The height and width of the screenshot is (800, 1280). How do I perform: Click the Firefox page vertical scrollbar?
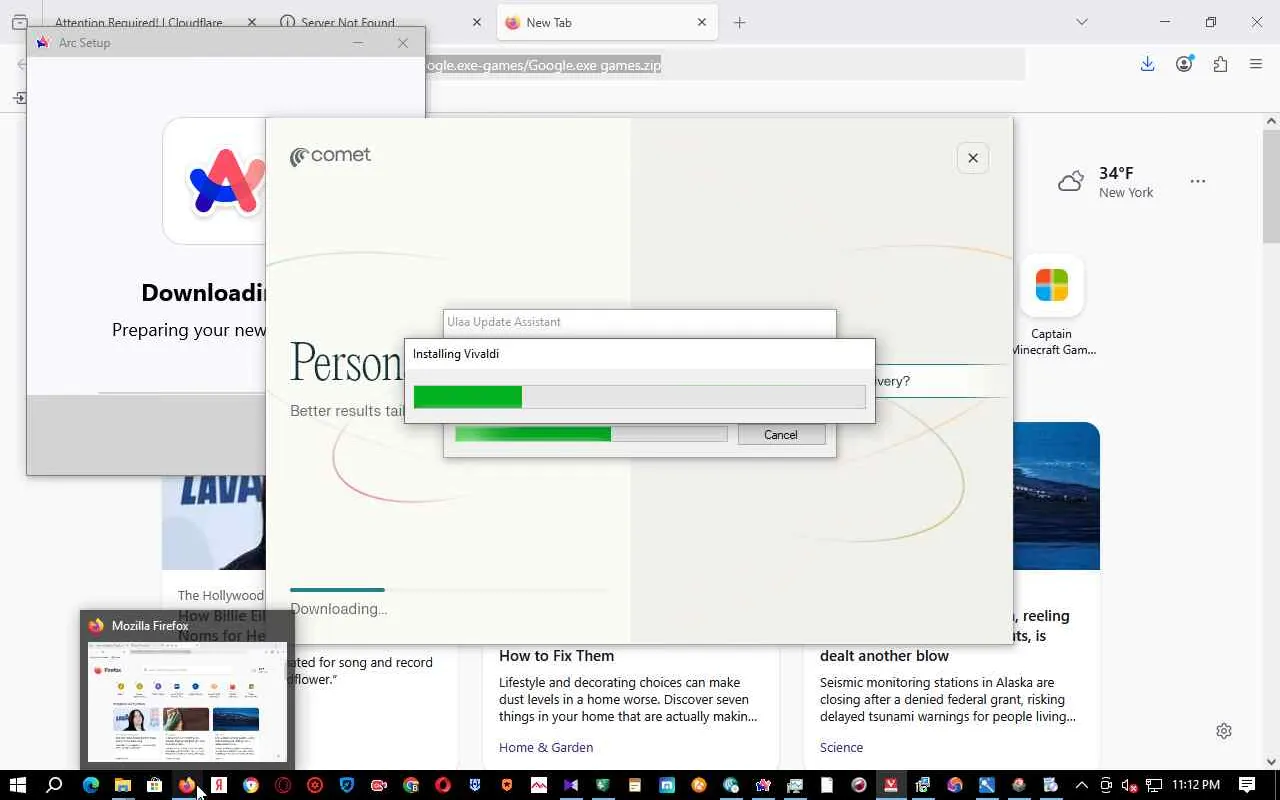[1271, 185]
